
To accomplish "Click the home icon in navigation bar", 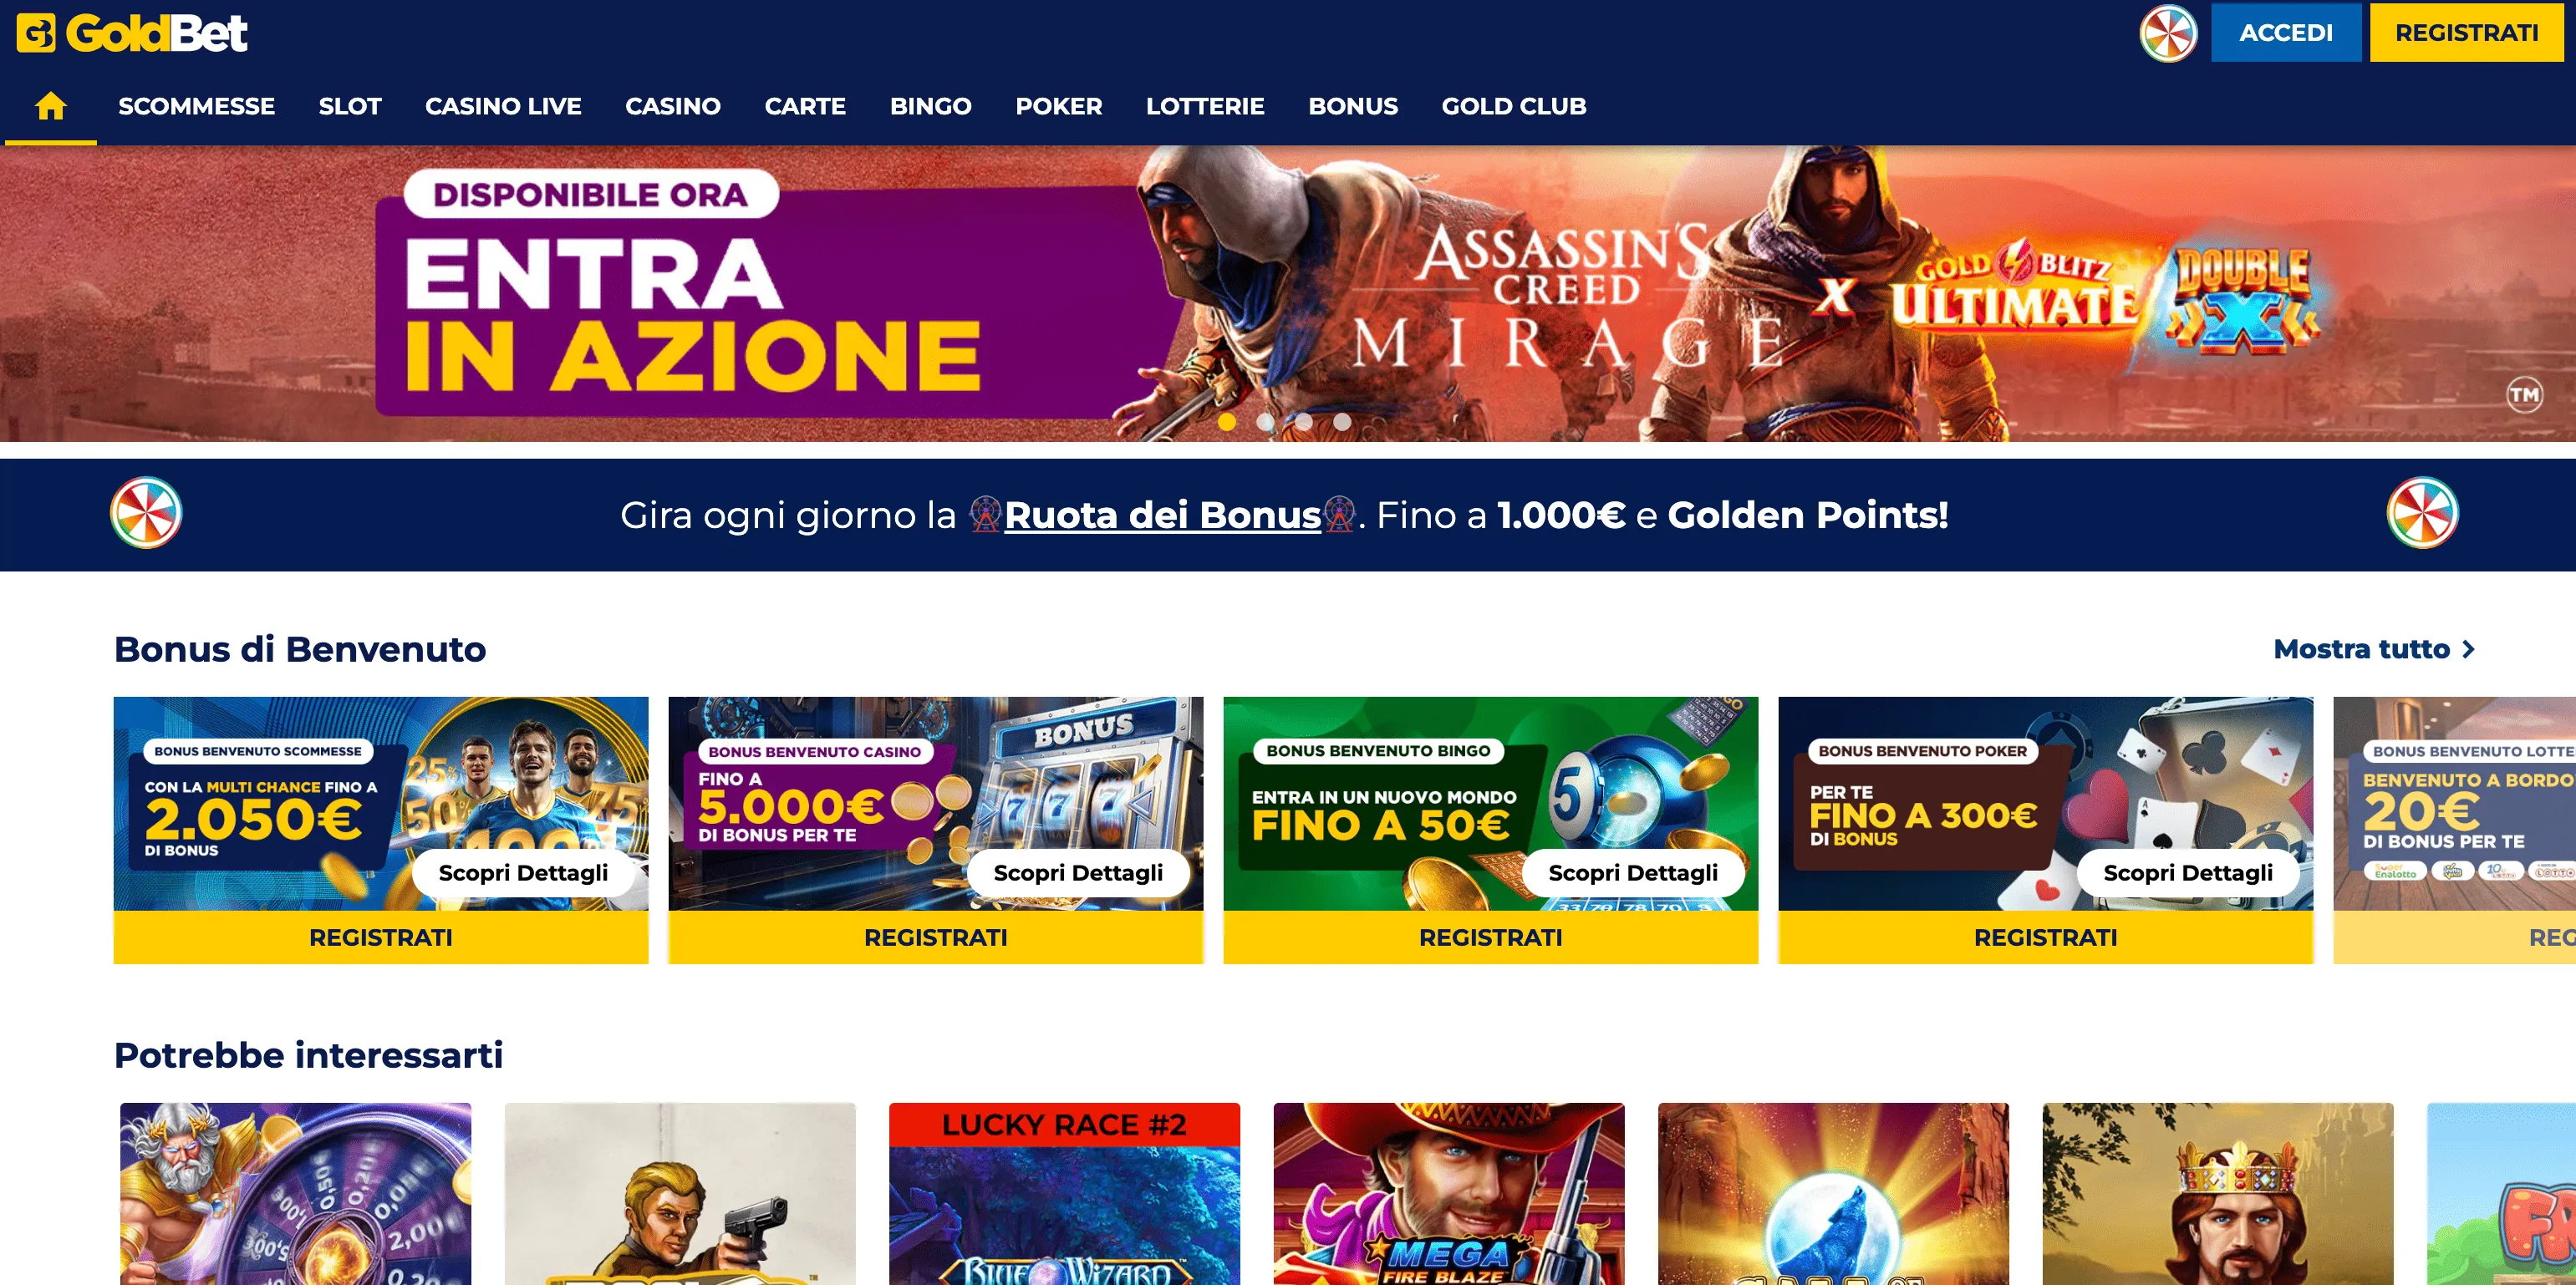I will pyautogui.click(x=51, y=105).
